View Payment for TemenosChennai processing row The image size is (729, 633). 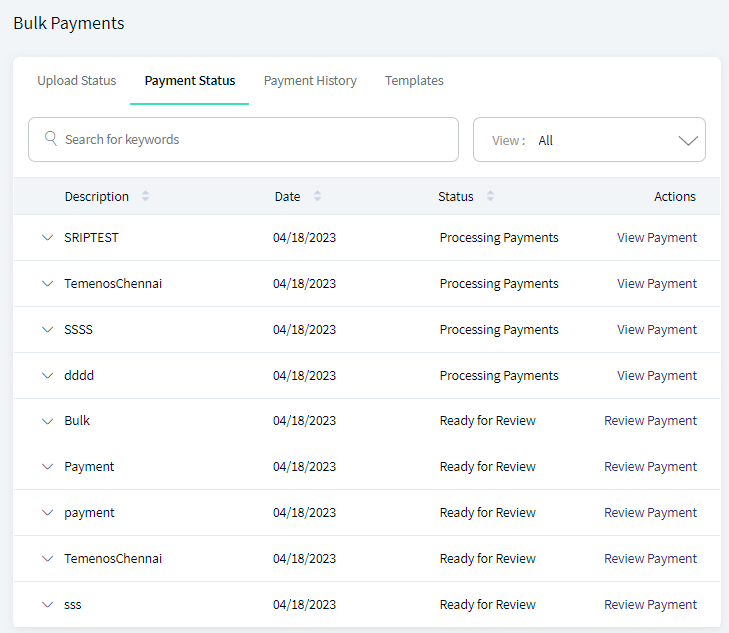click(x=656, y=284)
